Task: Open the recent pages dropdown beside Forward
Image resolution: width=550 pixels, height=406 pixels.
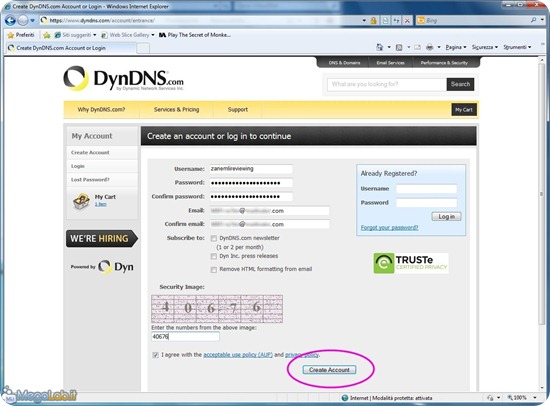Action: tap(32, 21)
